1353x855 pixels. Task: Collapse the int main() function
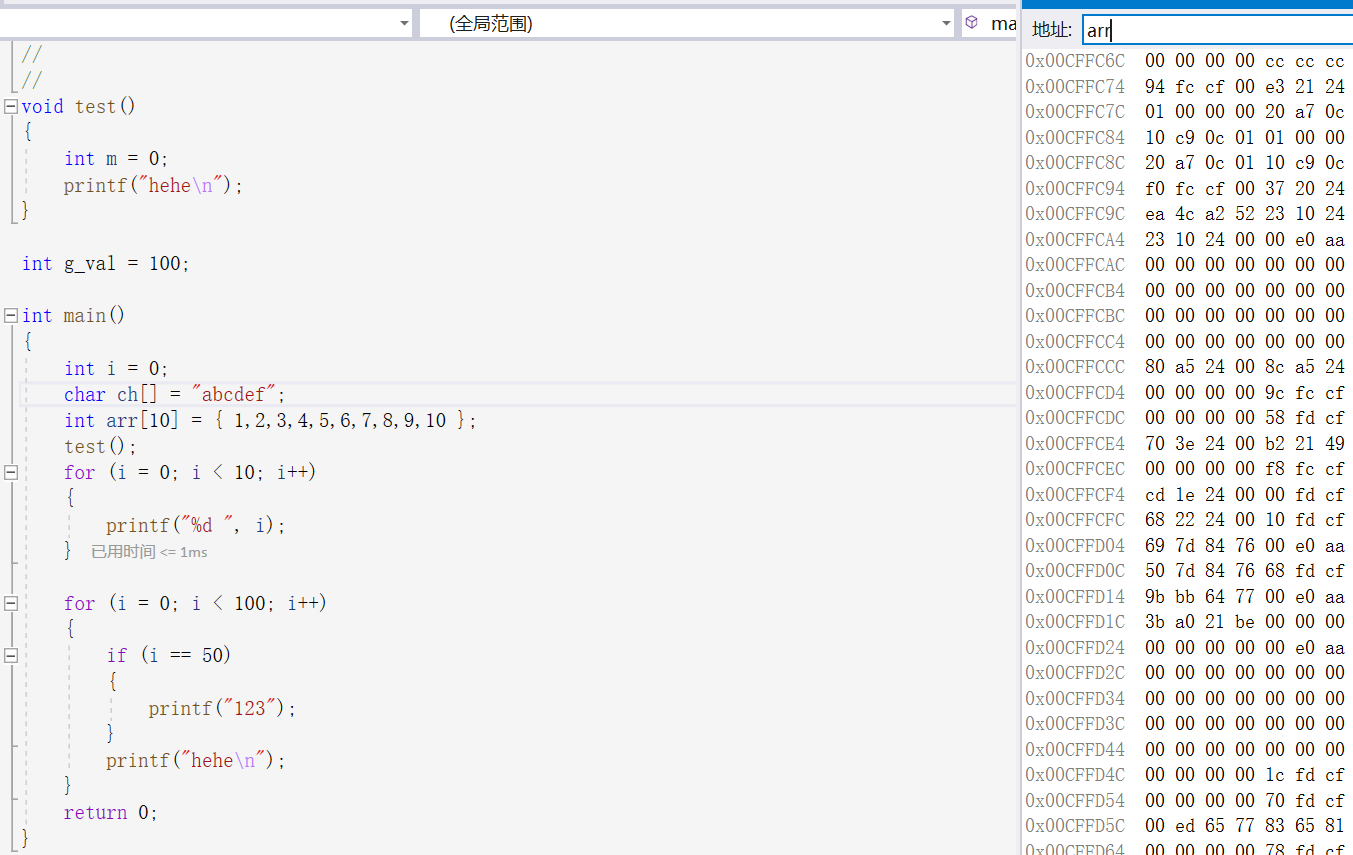pos(10,315)
